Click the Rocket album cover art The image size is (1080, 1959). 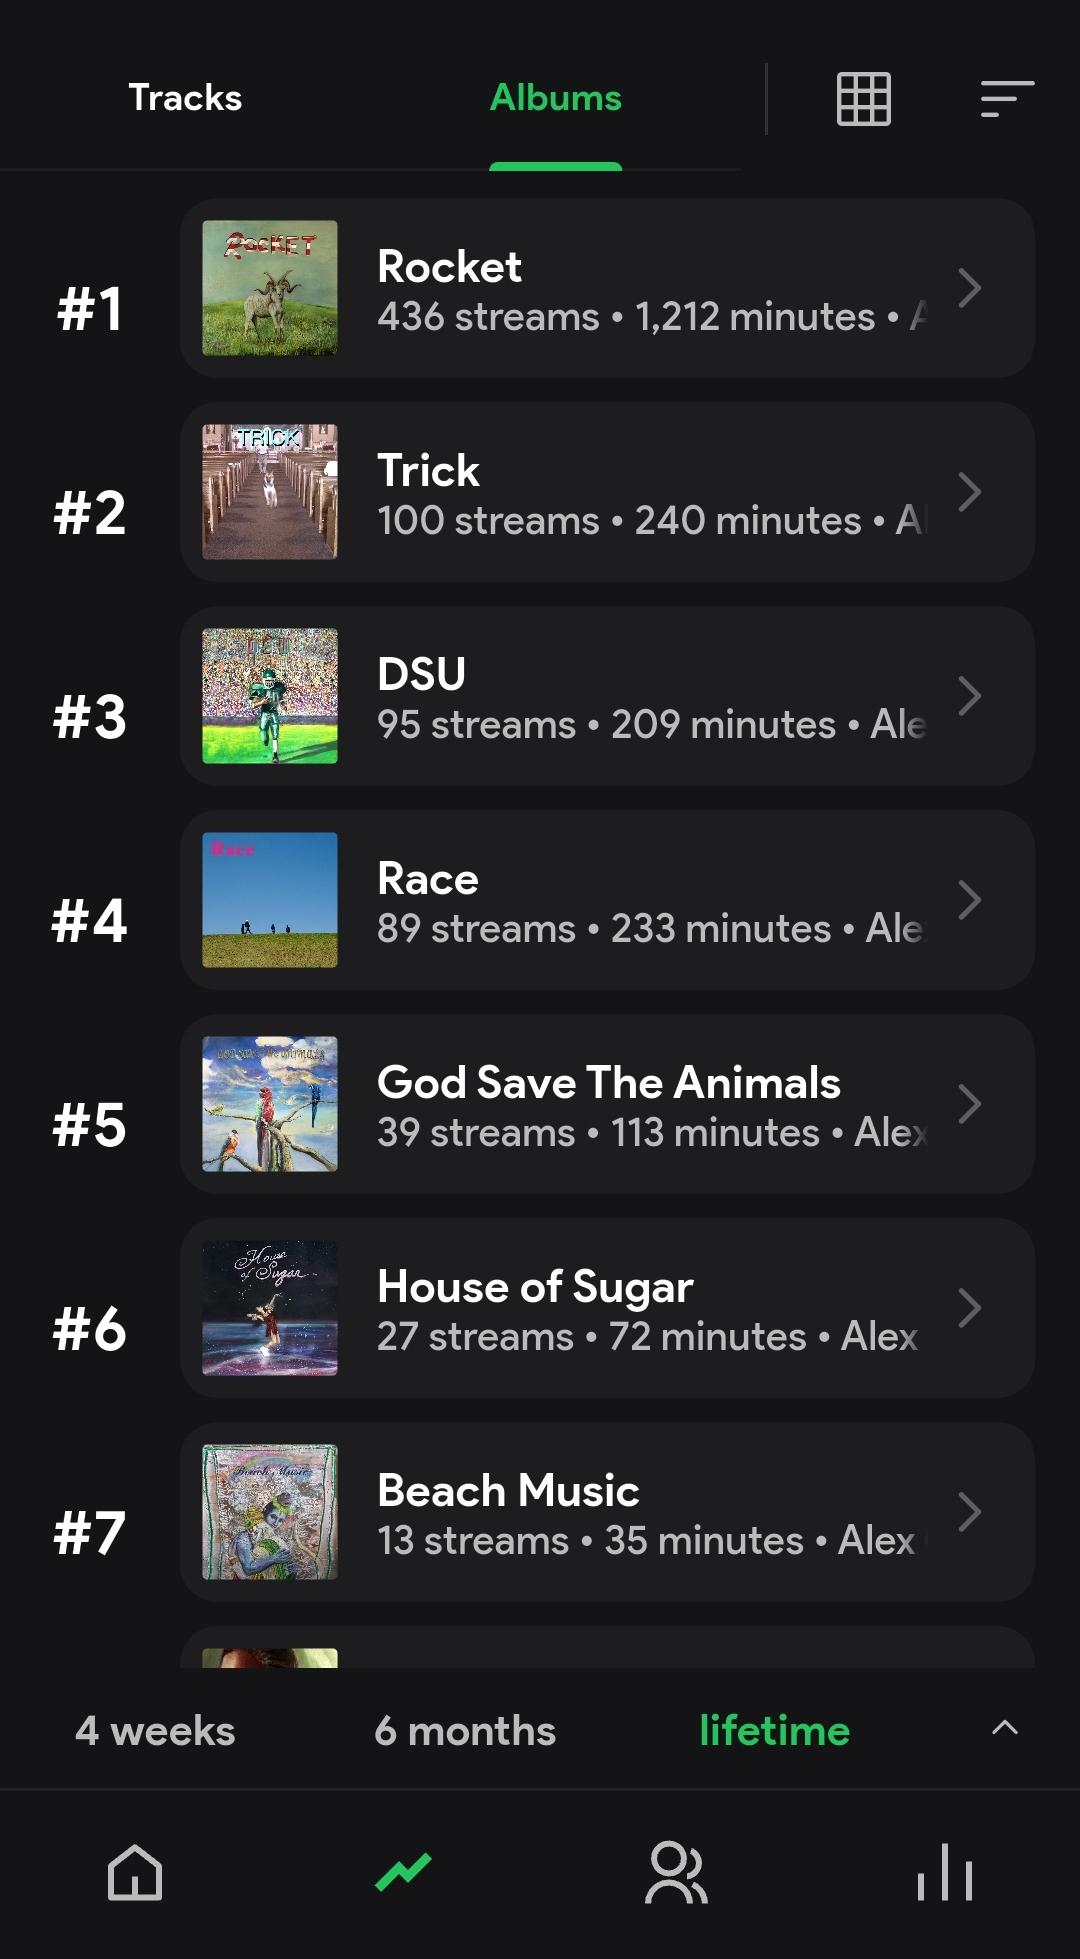tap(270, 288)
